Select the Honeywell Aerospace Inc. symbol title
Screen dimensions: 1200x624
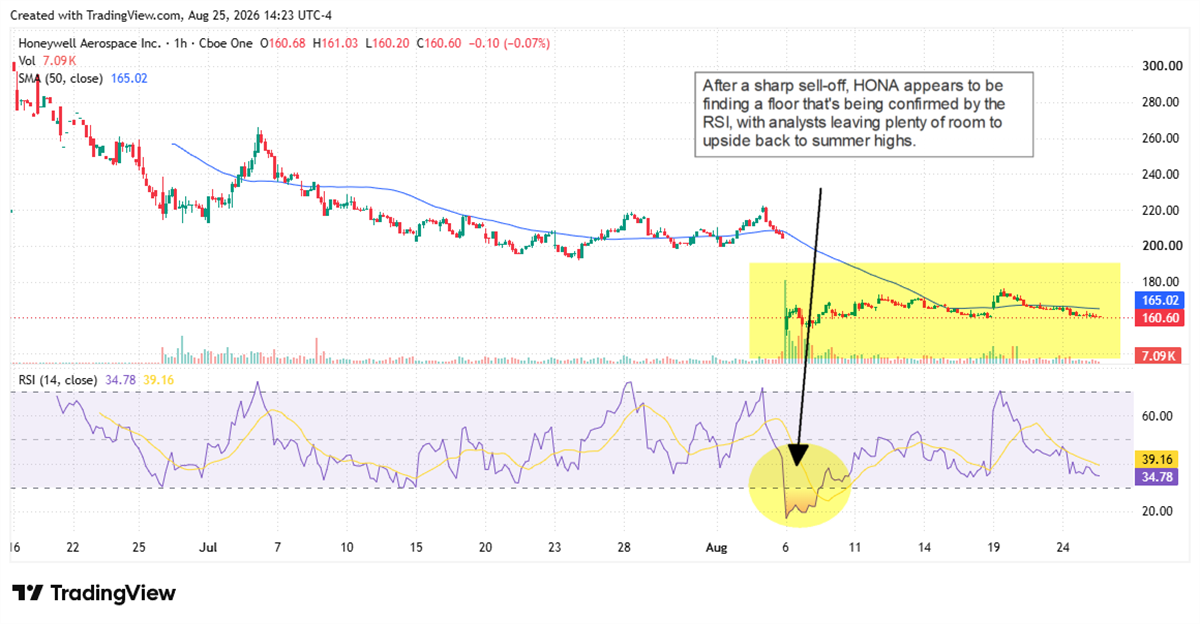point(88,44)
